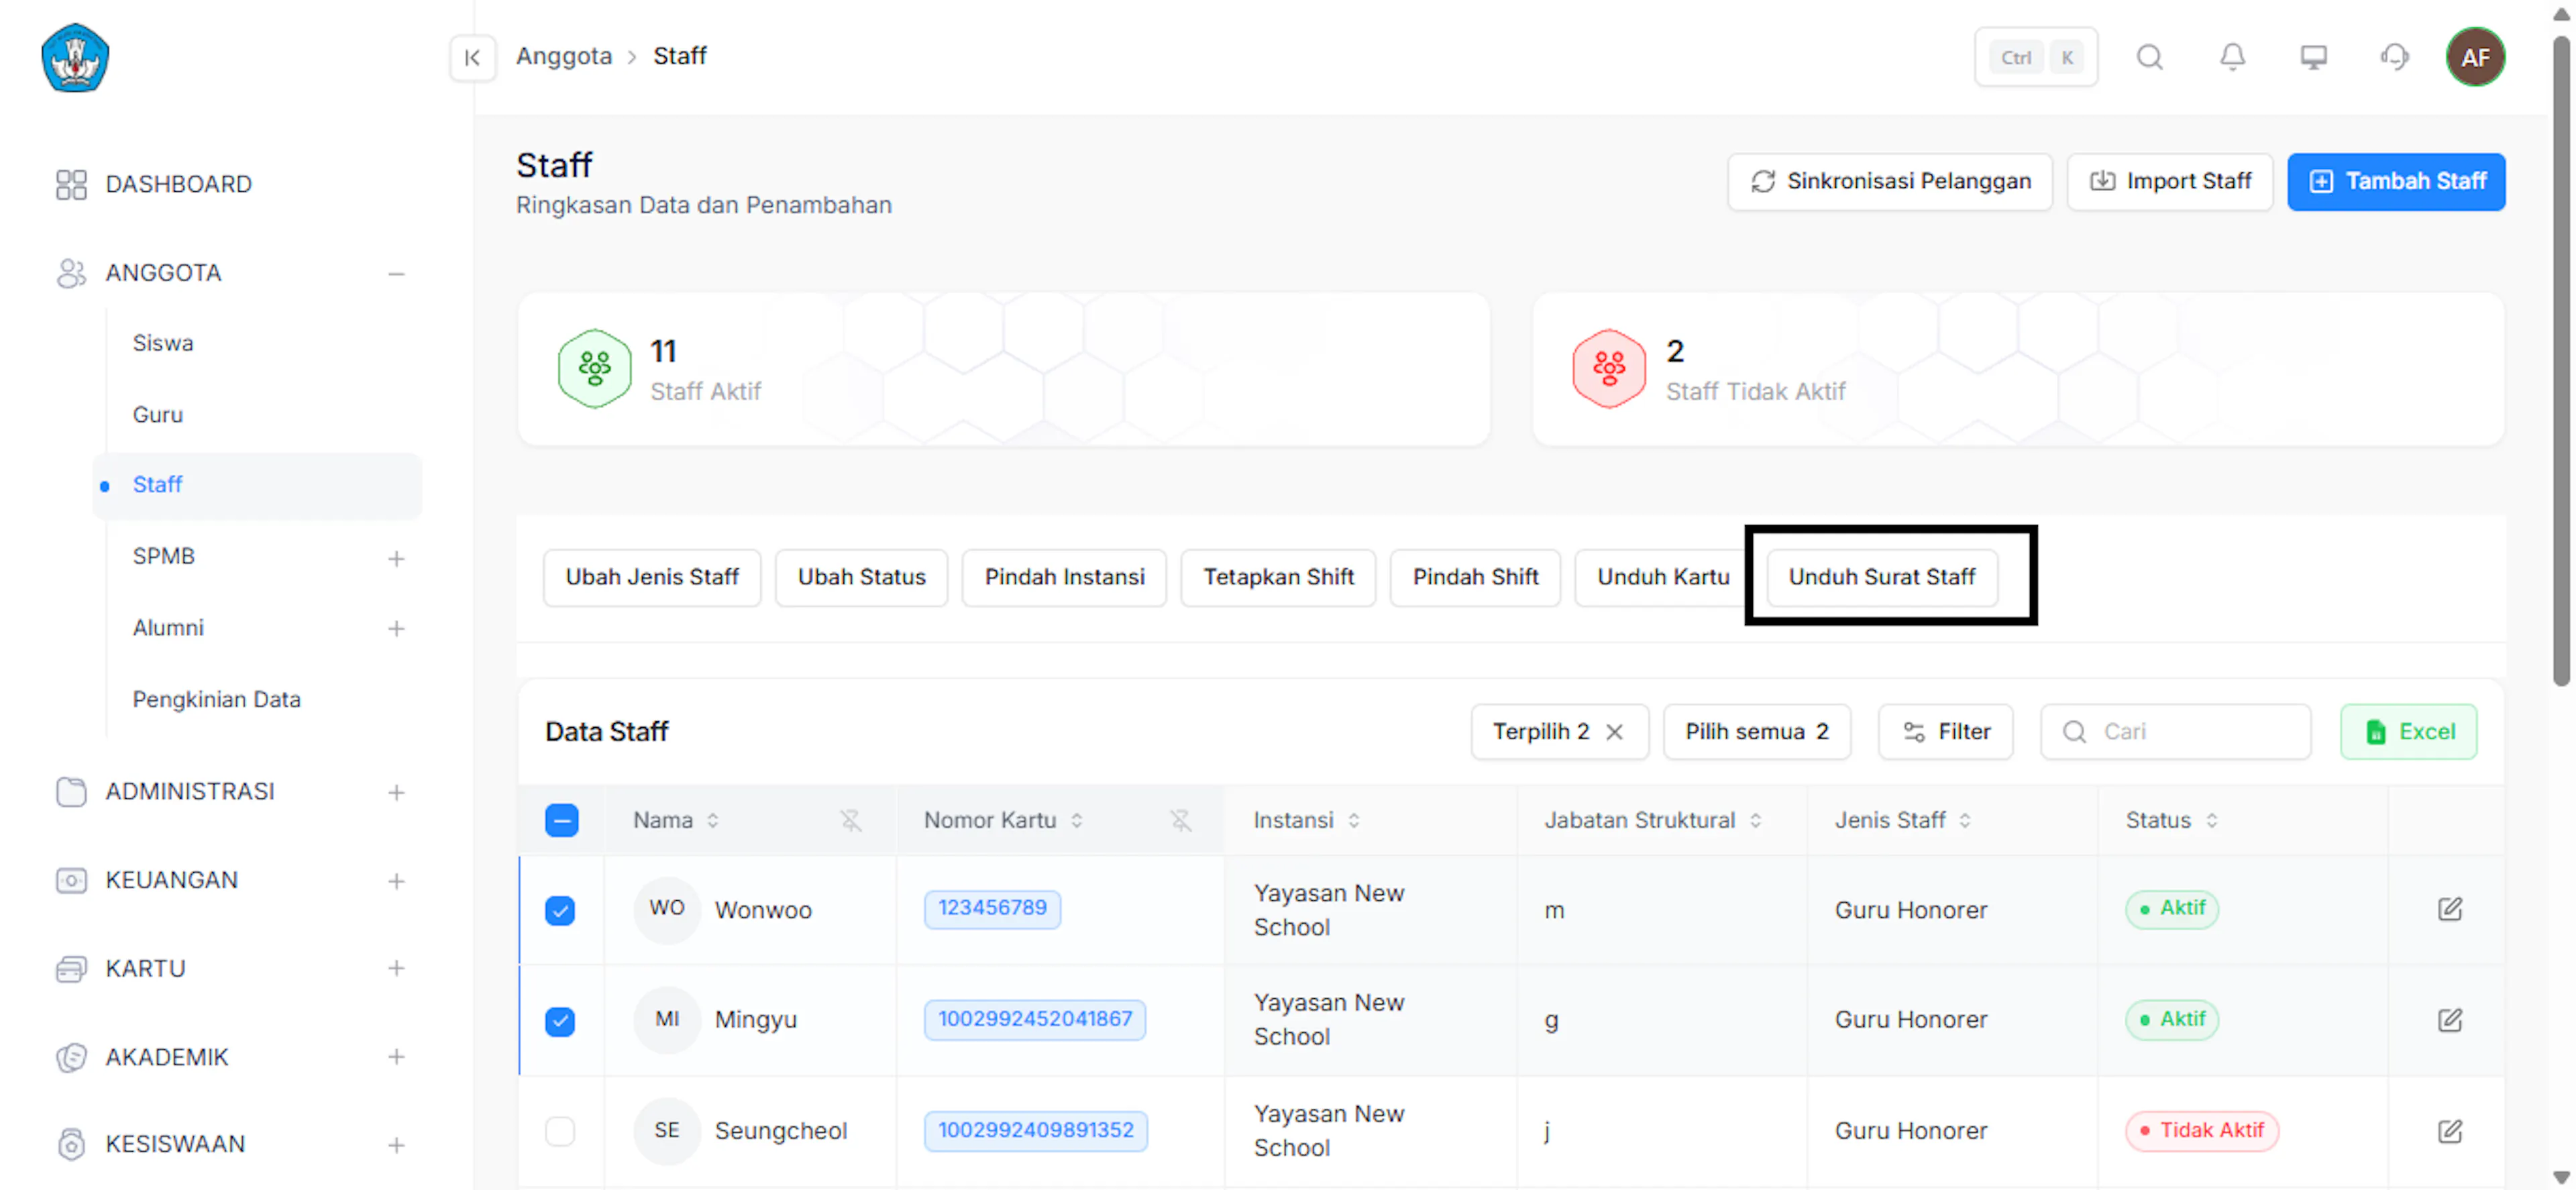
Task: Click the Unduh Surat Staff button
Action: 1882,577
